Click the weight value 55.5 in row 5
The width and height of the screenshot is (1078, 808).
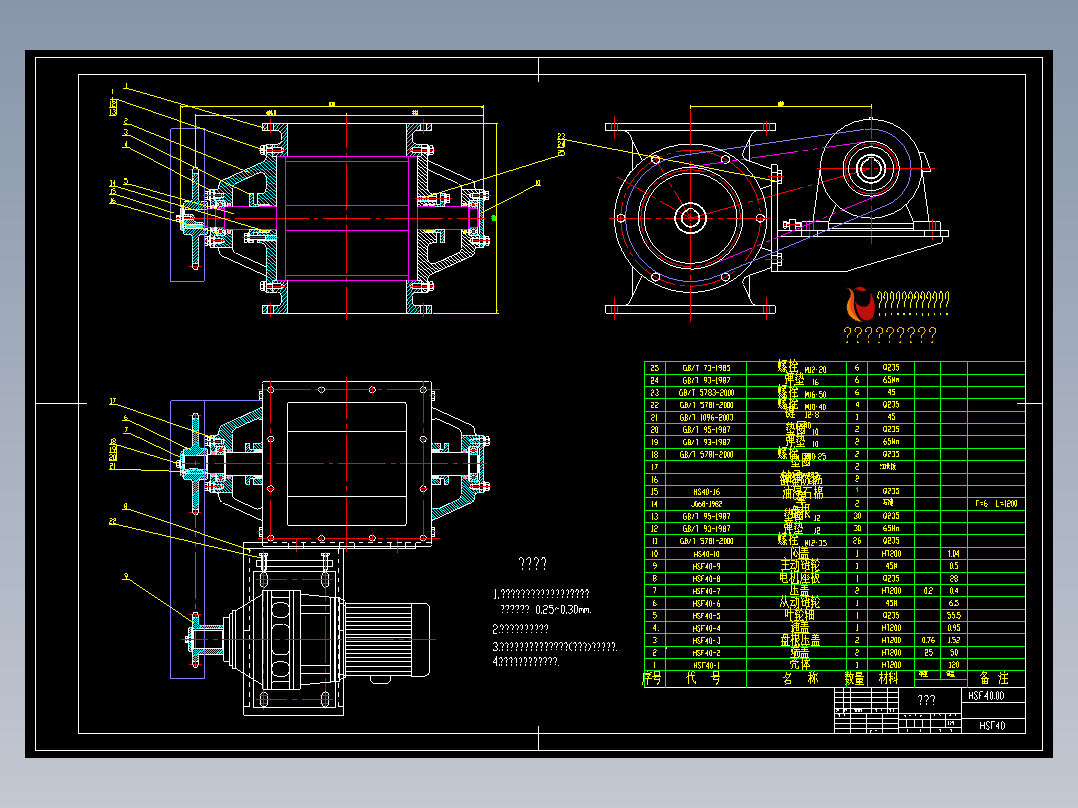(954, 616)
